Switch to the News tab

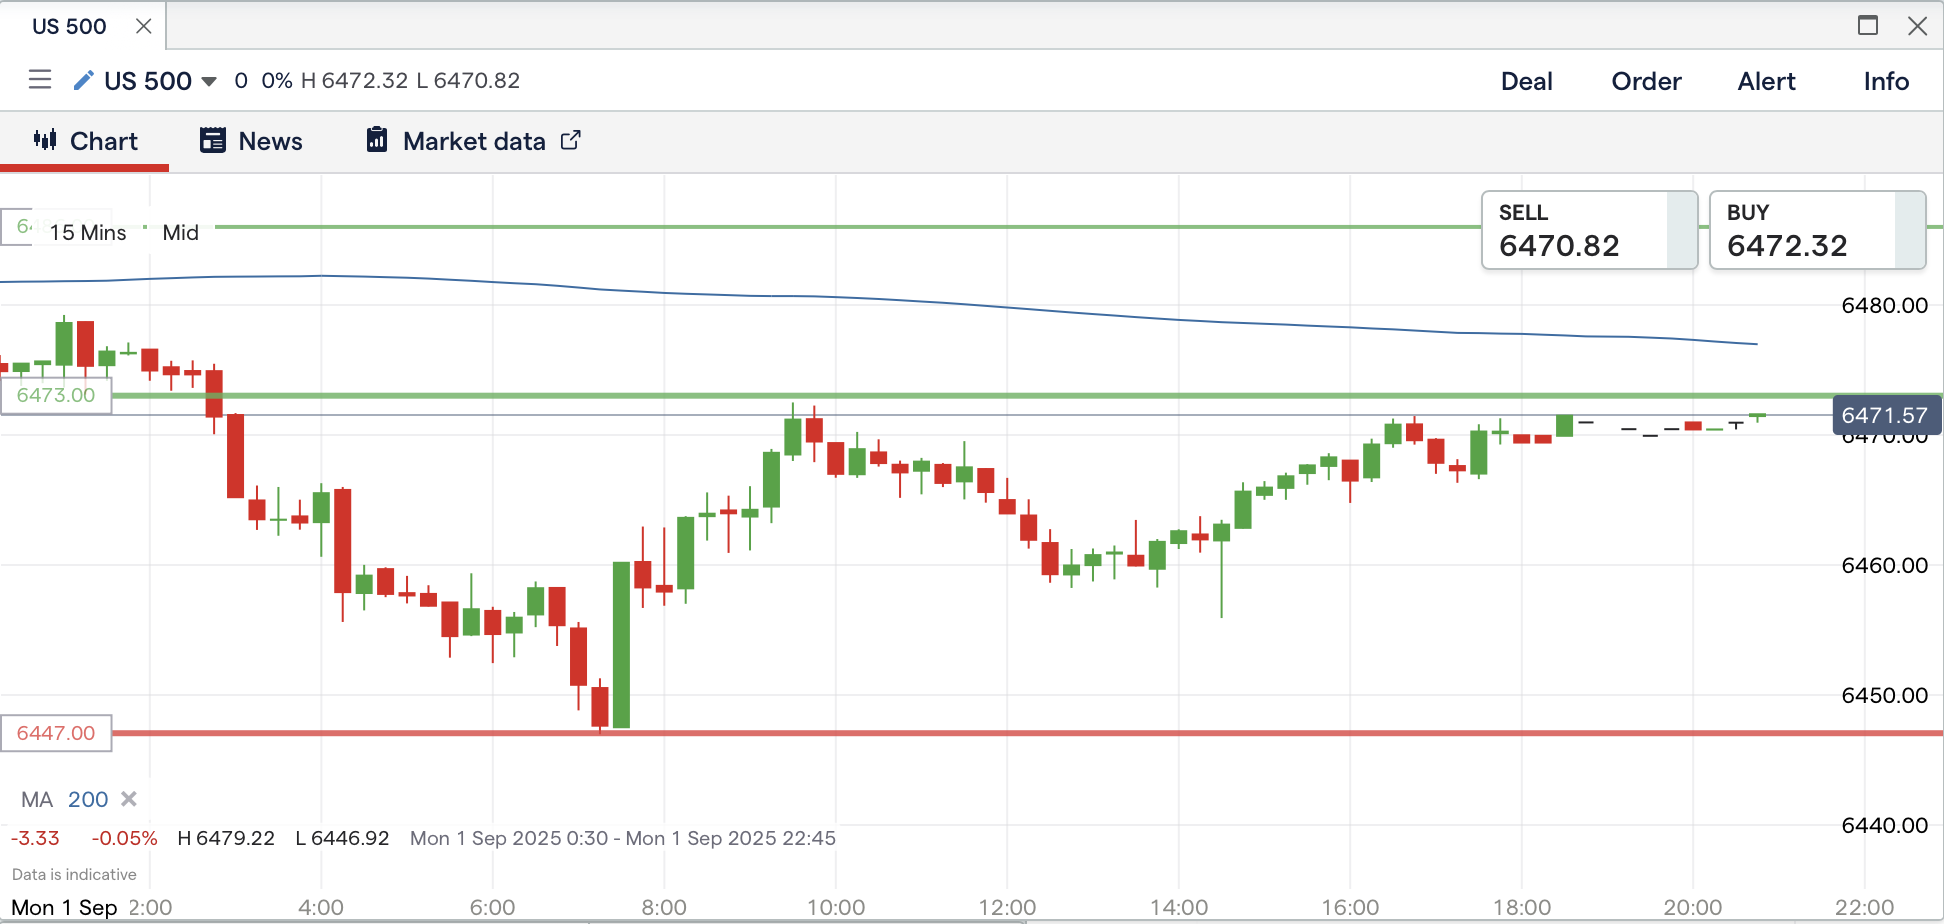point(251,141)
